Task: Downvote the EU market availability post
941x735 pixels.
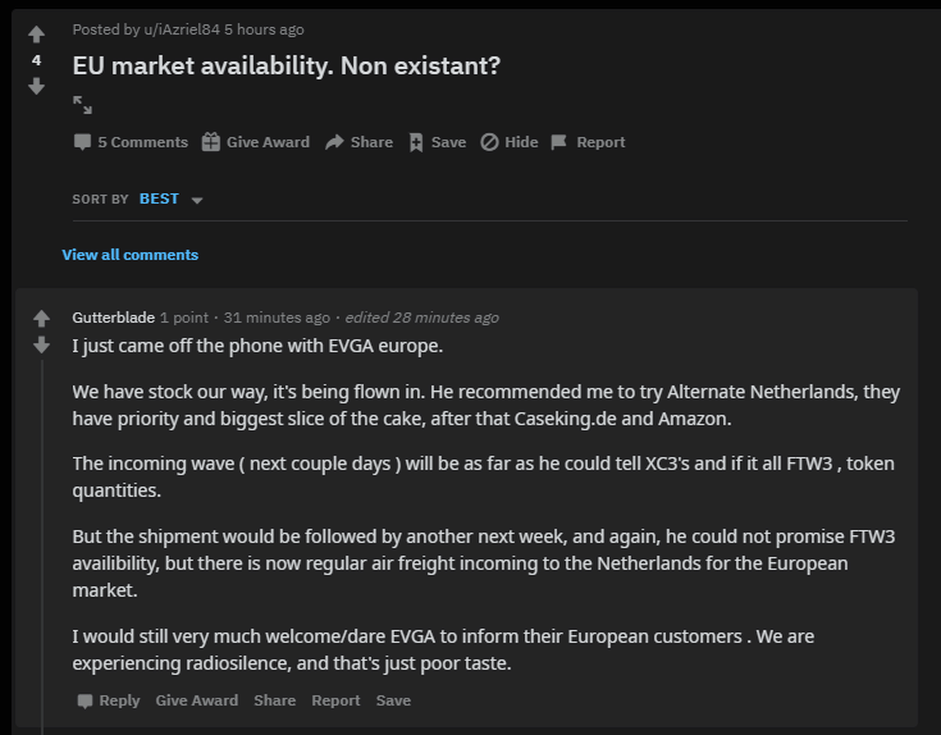Action: (36, 87)
